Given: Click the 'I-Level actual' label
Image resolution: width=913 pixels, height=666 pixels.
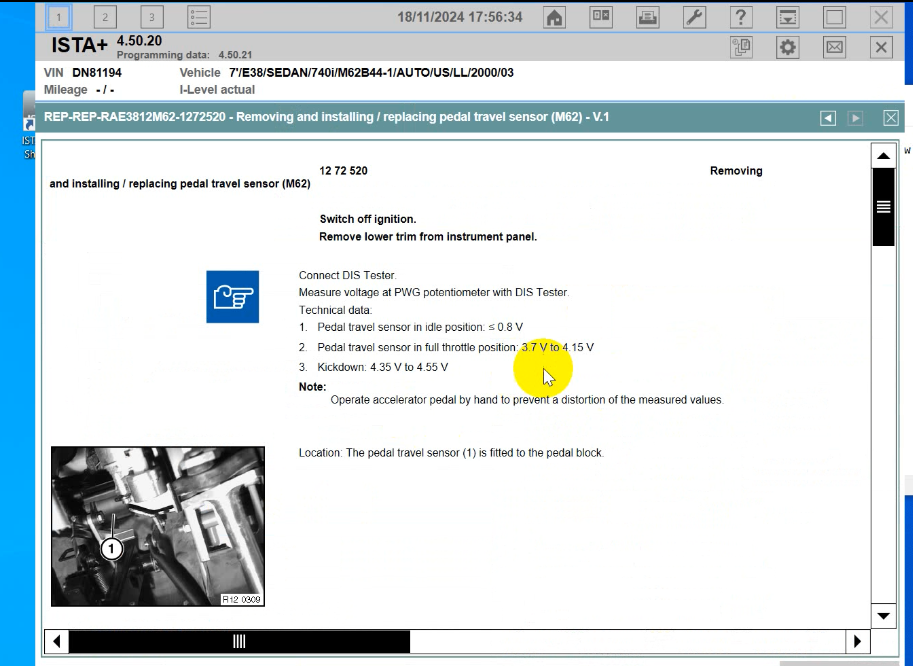Looking at the screenshot, I should 217,90.
